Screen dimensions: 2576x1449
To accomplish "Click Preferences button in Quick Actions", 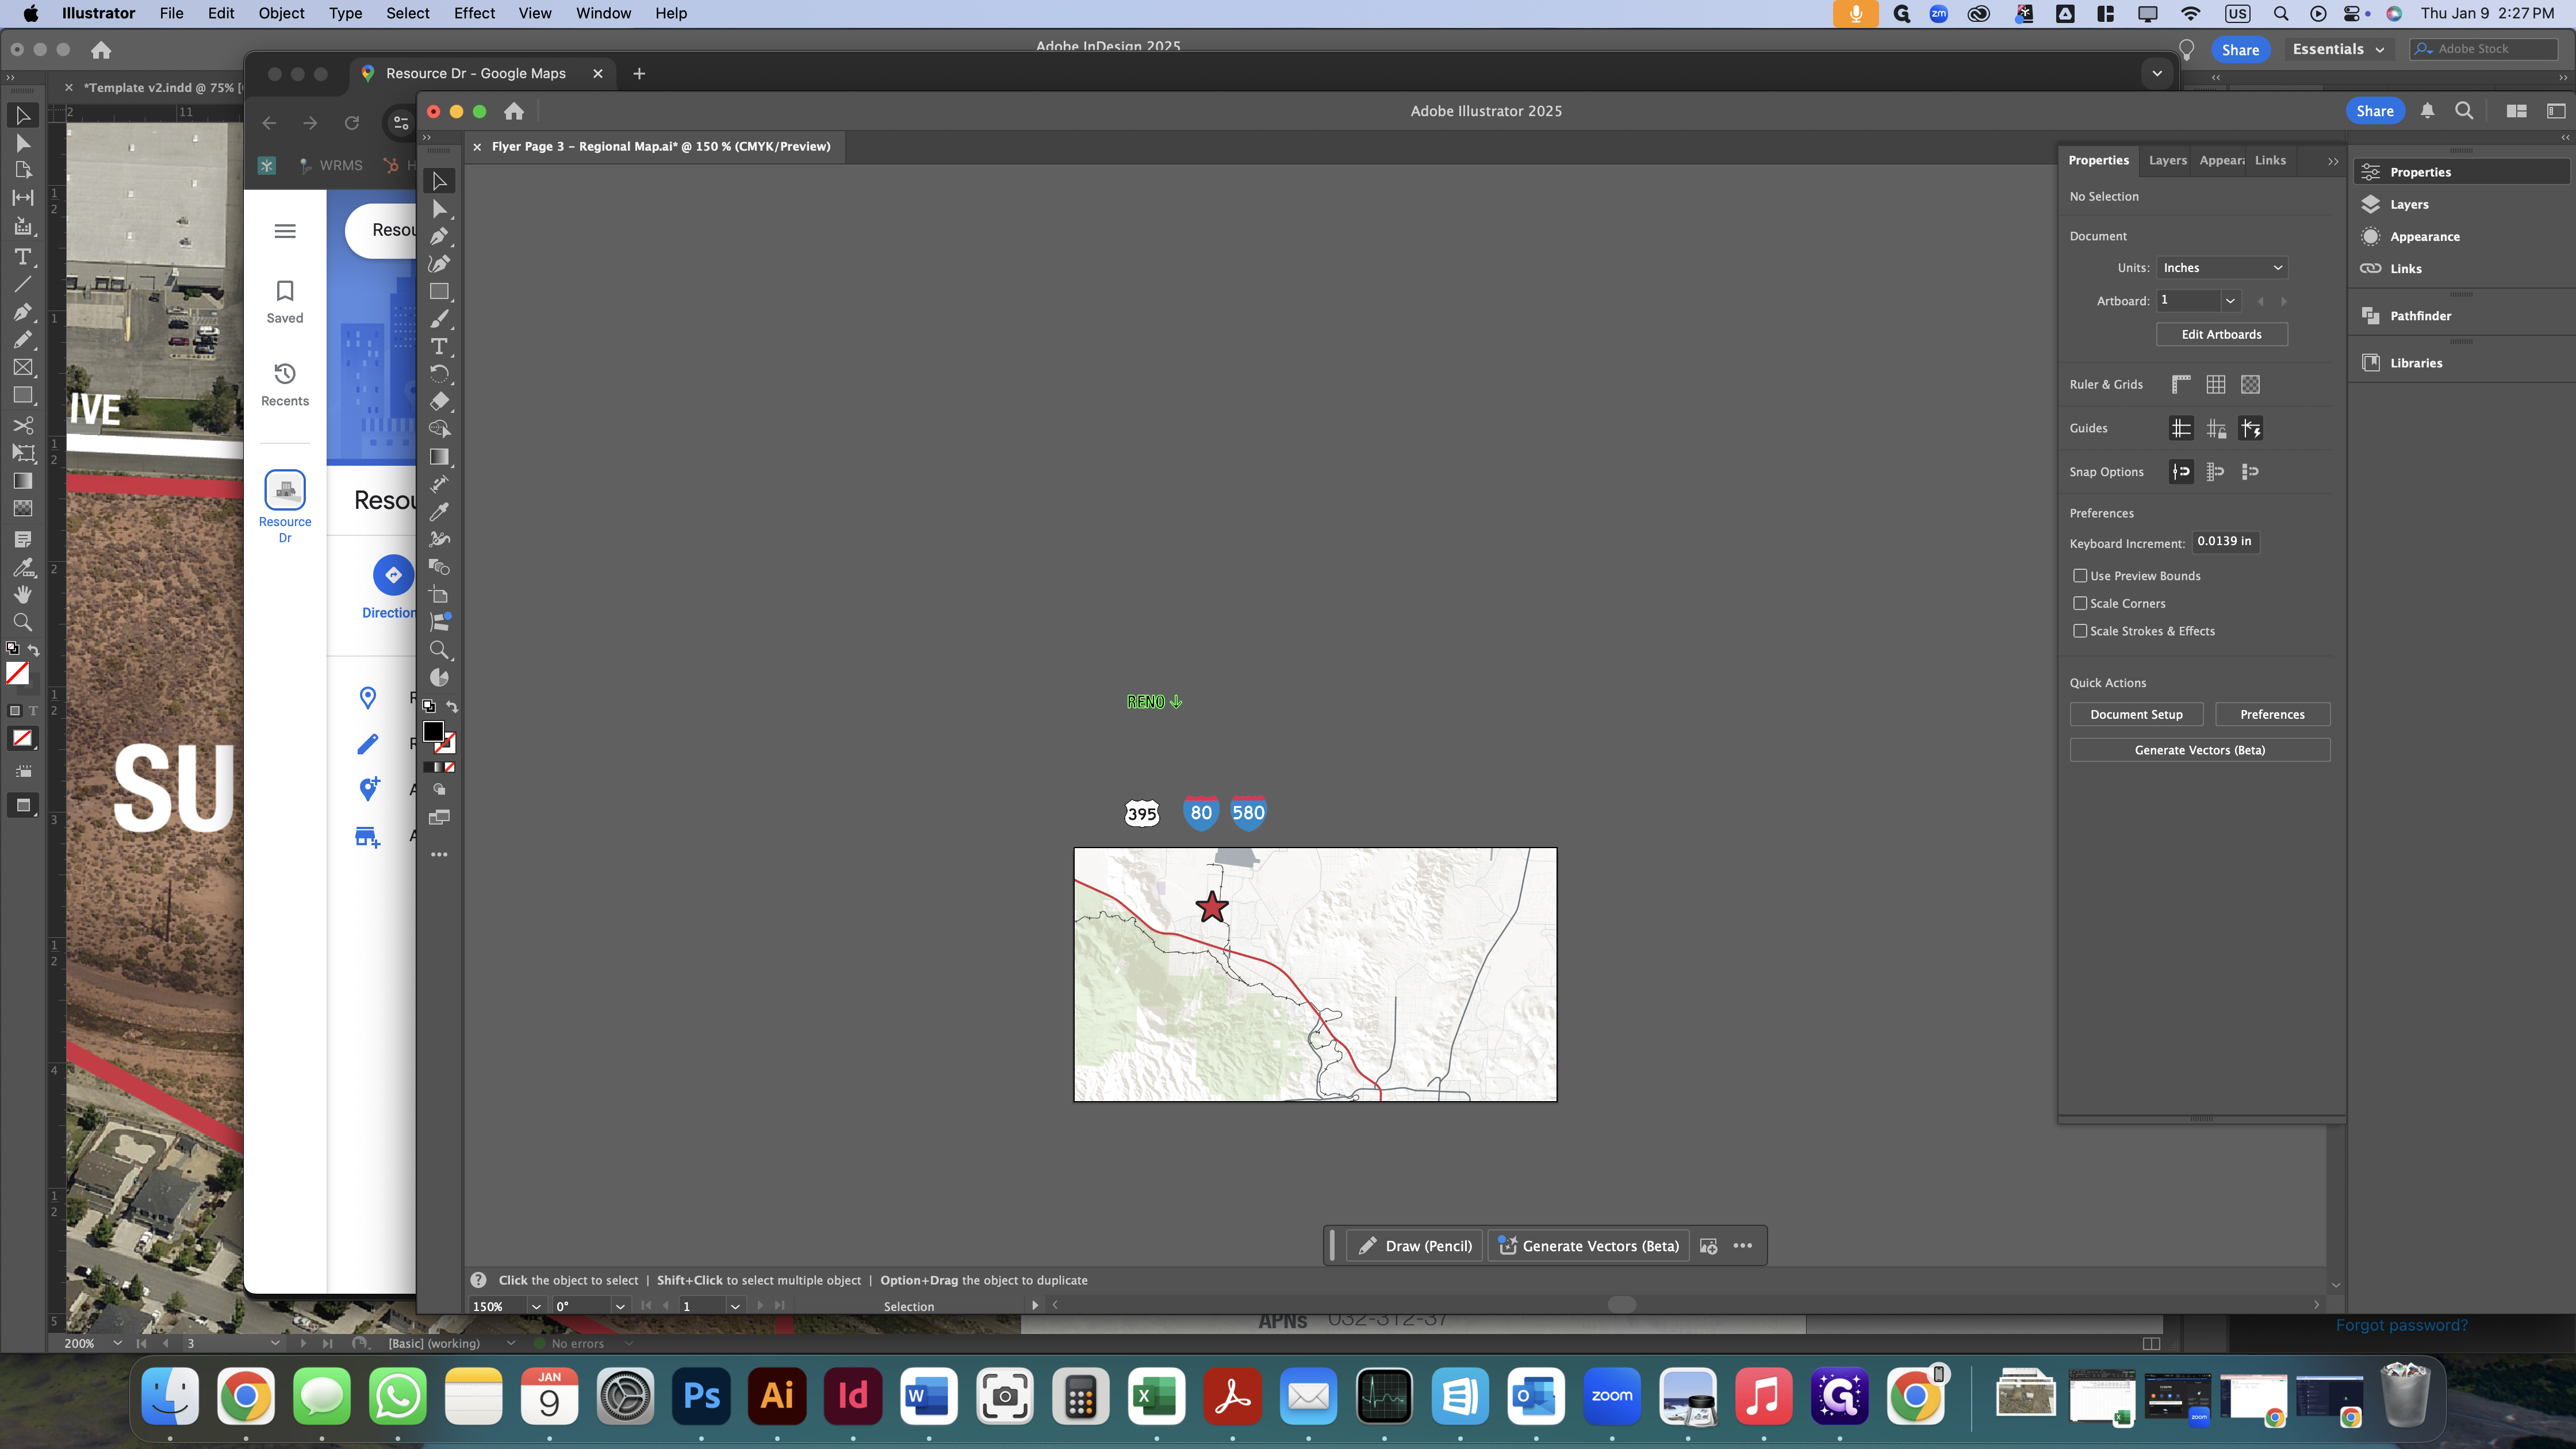I will pos(2272,714).
